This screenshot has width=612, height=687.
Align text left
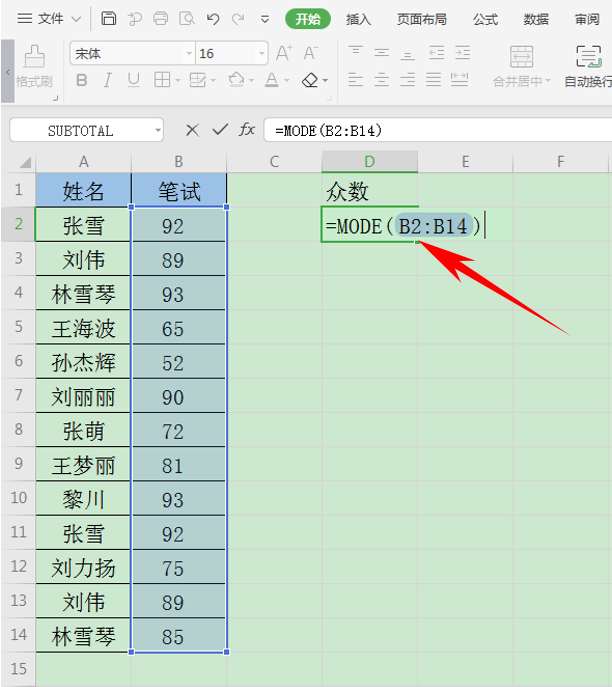click(x=355, y=80)
